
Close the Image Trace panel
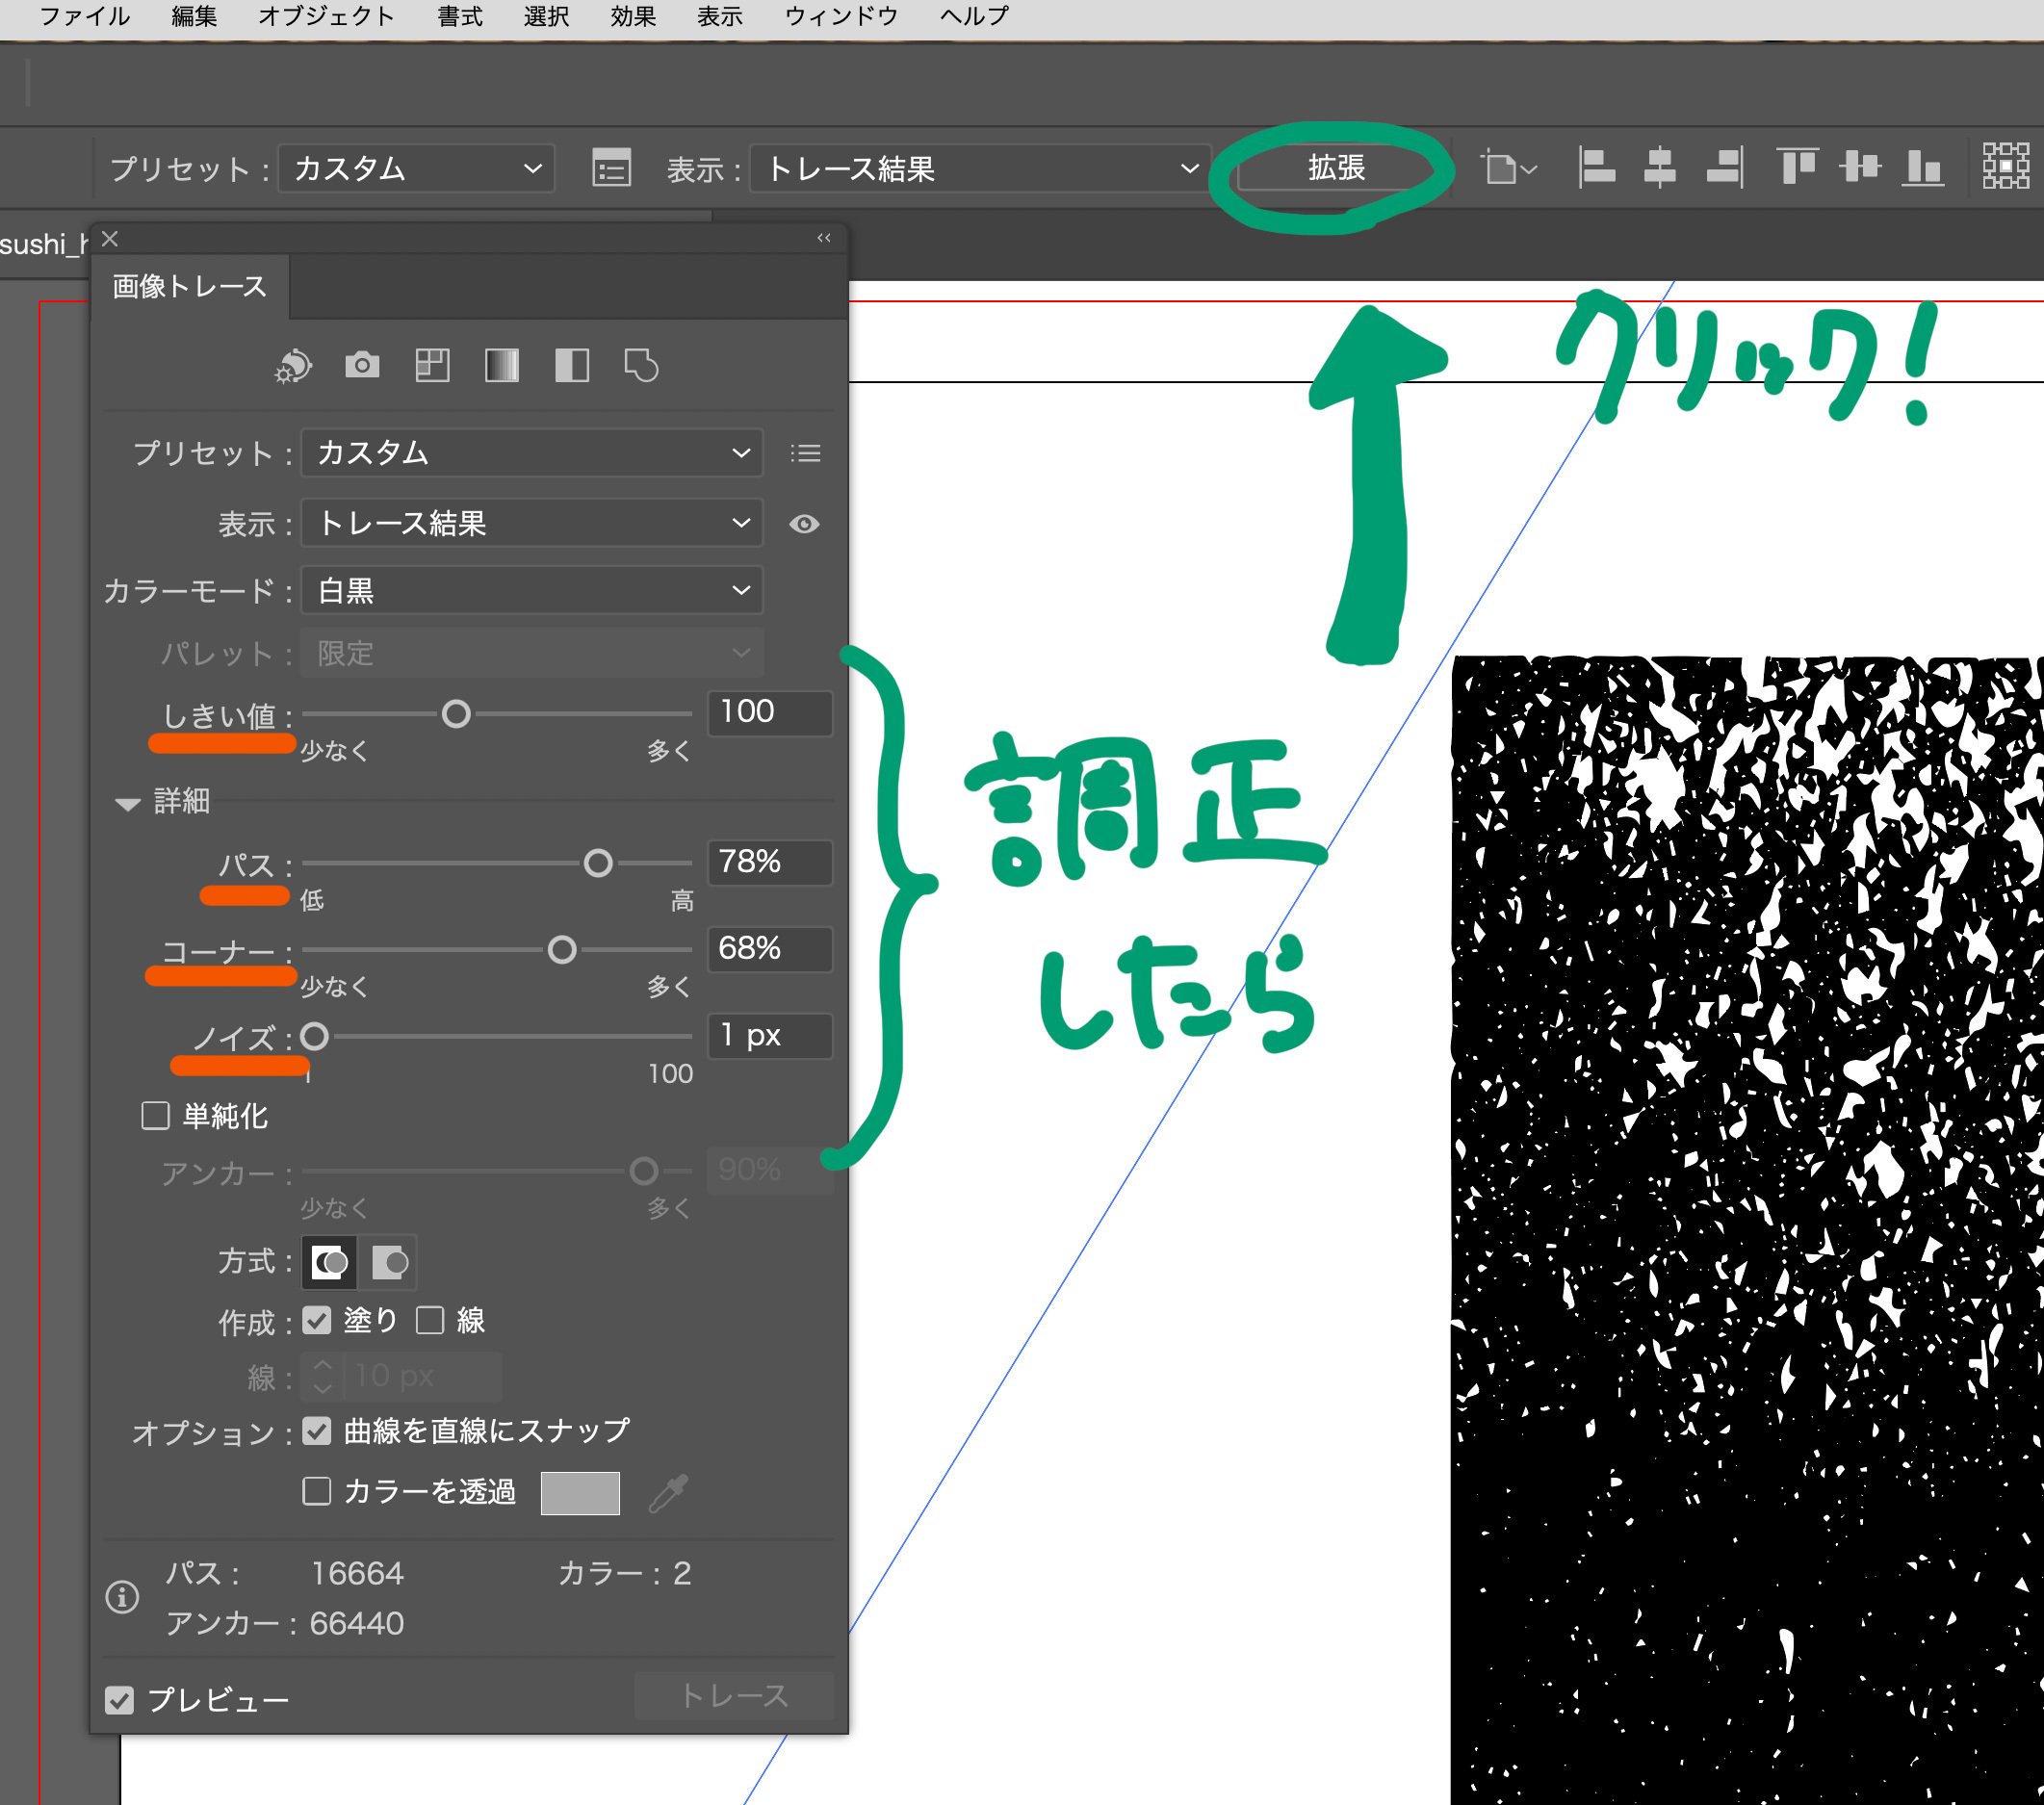(x=110, y=239)
